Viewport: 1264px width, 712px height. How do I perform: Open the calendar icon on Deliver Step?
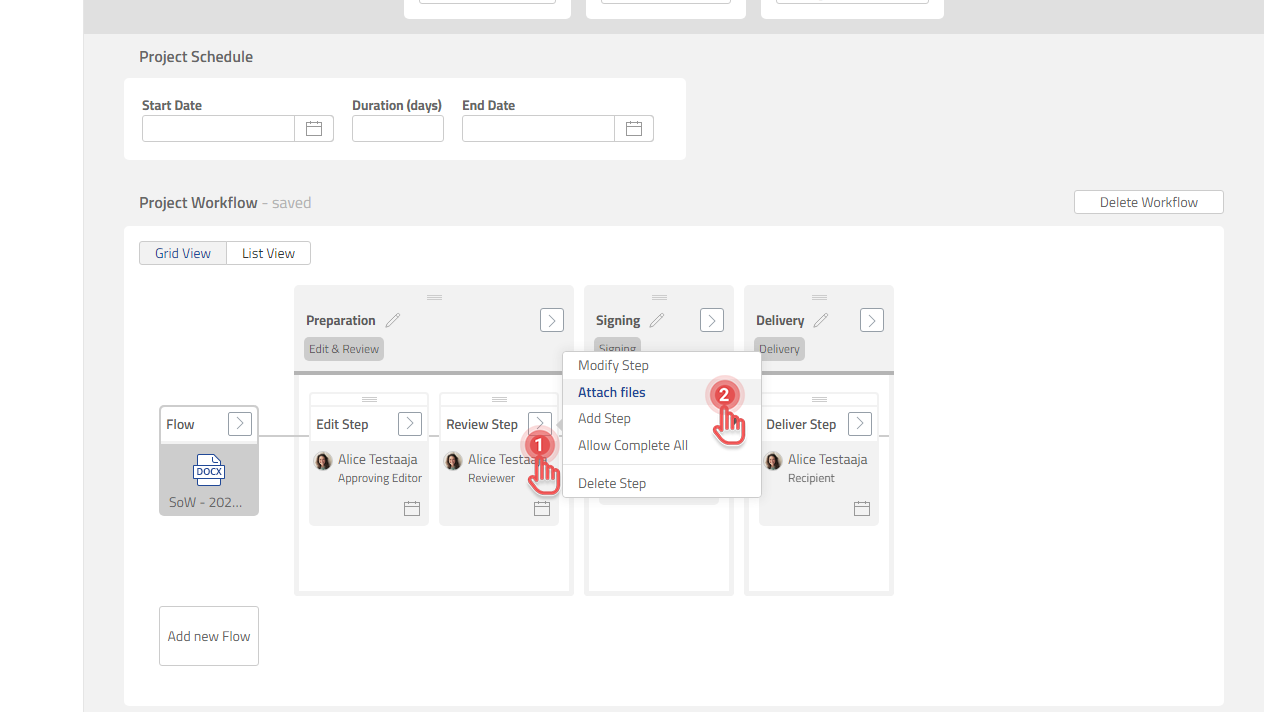pos(861,508)
